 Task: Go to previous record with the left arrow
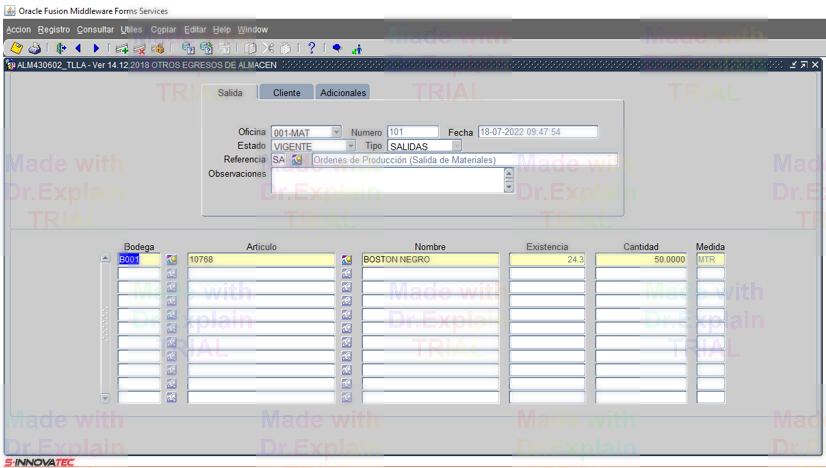(x=78, y=48)
